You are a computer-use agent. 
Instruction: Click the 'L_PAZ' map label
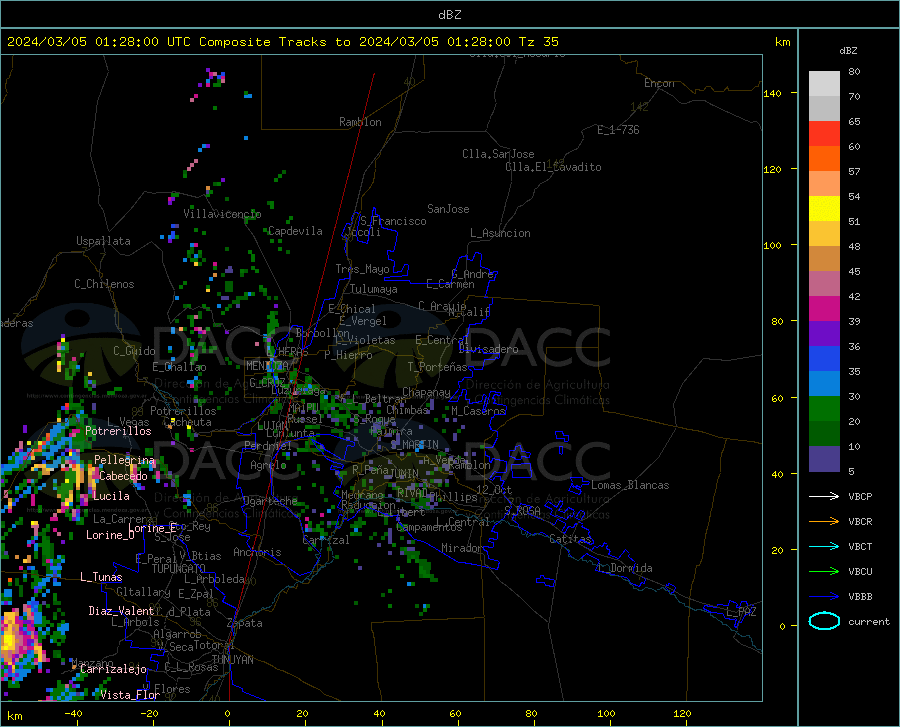tap(741, 612)
